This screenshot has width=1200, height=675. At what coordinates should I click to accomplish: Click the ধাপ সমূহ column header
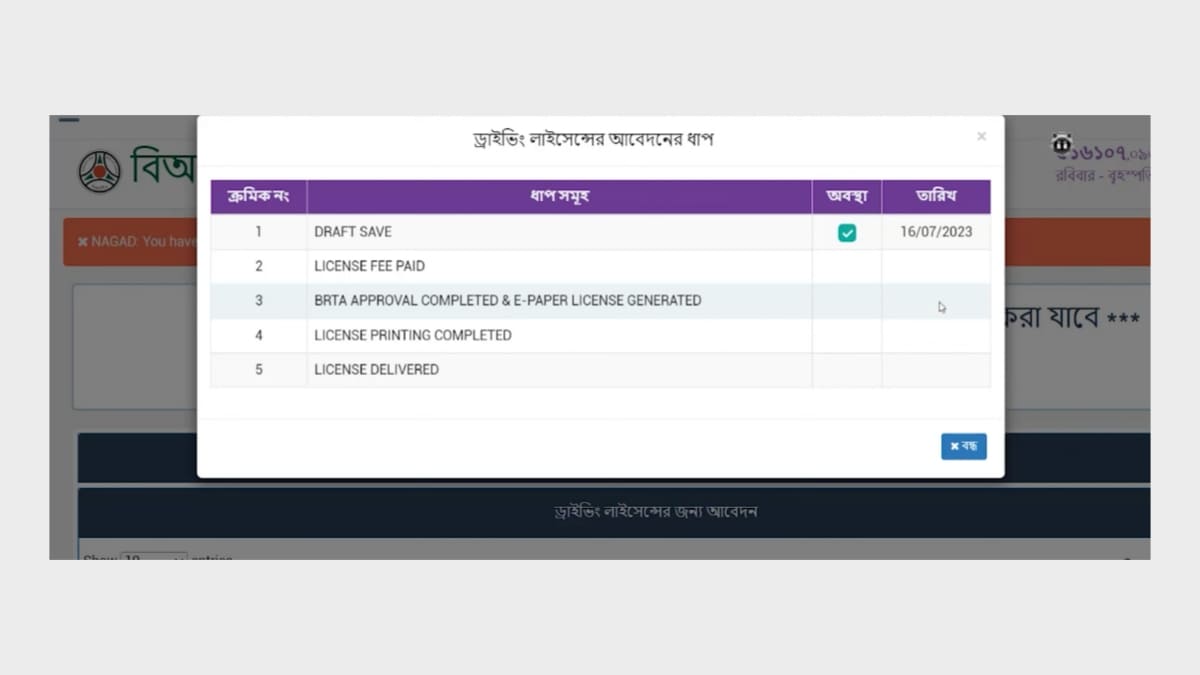click(x=559, y=196)
